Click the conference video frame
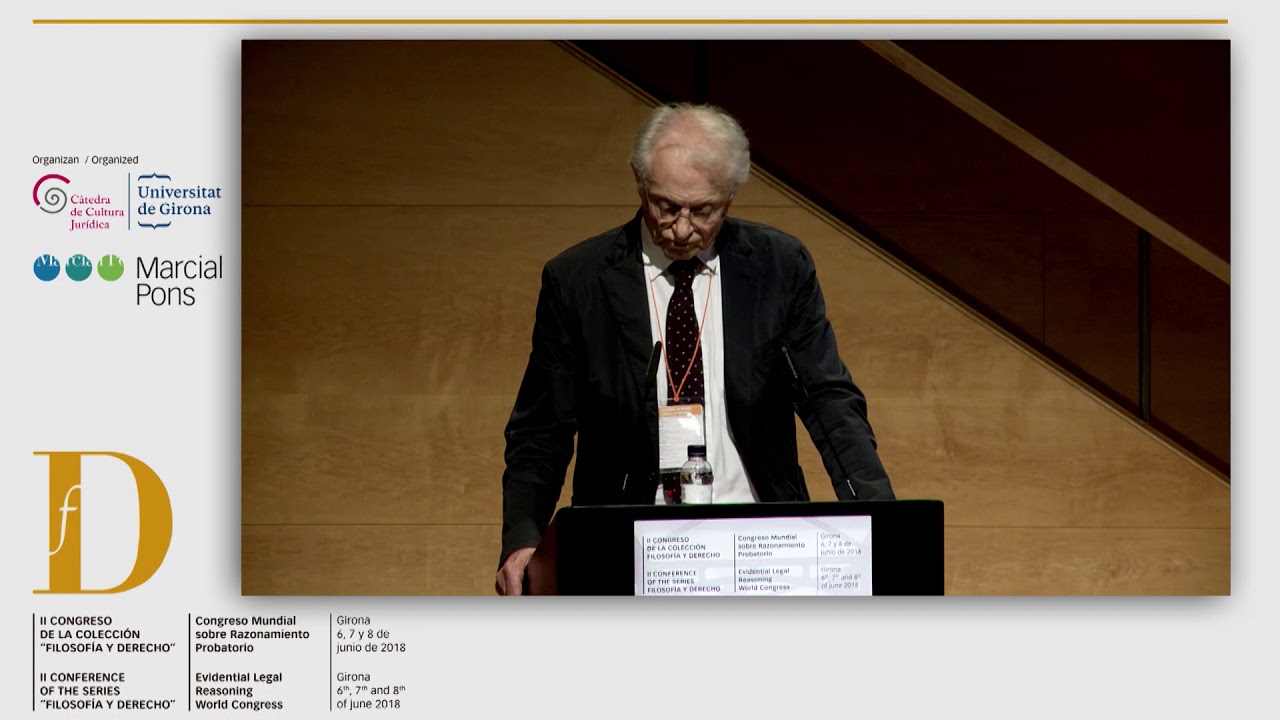The image size is (1280, 720). click(735, 318)
